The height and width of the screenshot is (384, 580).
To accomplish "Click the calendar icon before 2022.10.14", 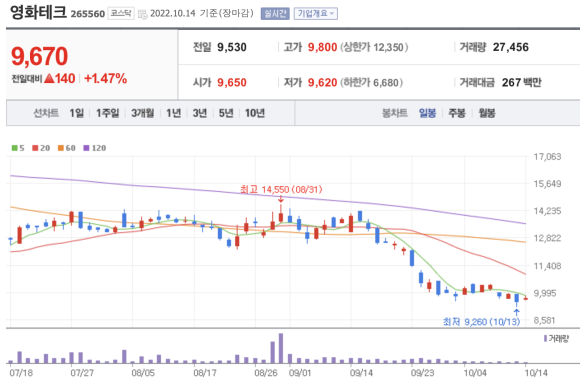I will [x=142, y=14].
